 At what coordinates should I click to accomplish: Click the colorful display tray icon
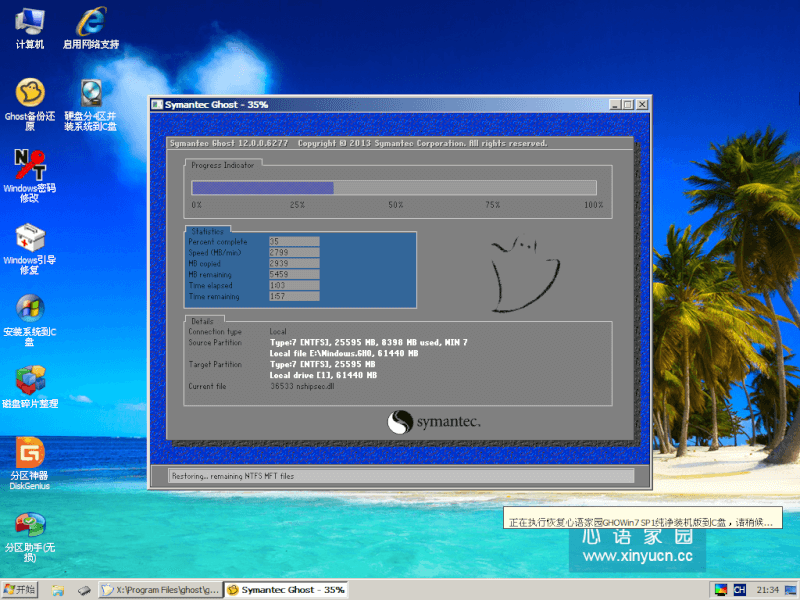tap(720, 590)
